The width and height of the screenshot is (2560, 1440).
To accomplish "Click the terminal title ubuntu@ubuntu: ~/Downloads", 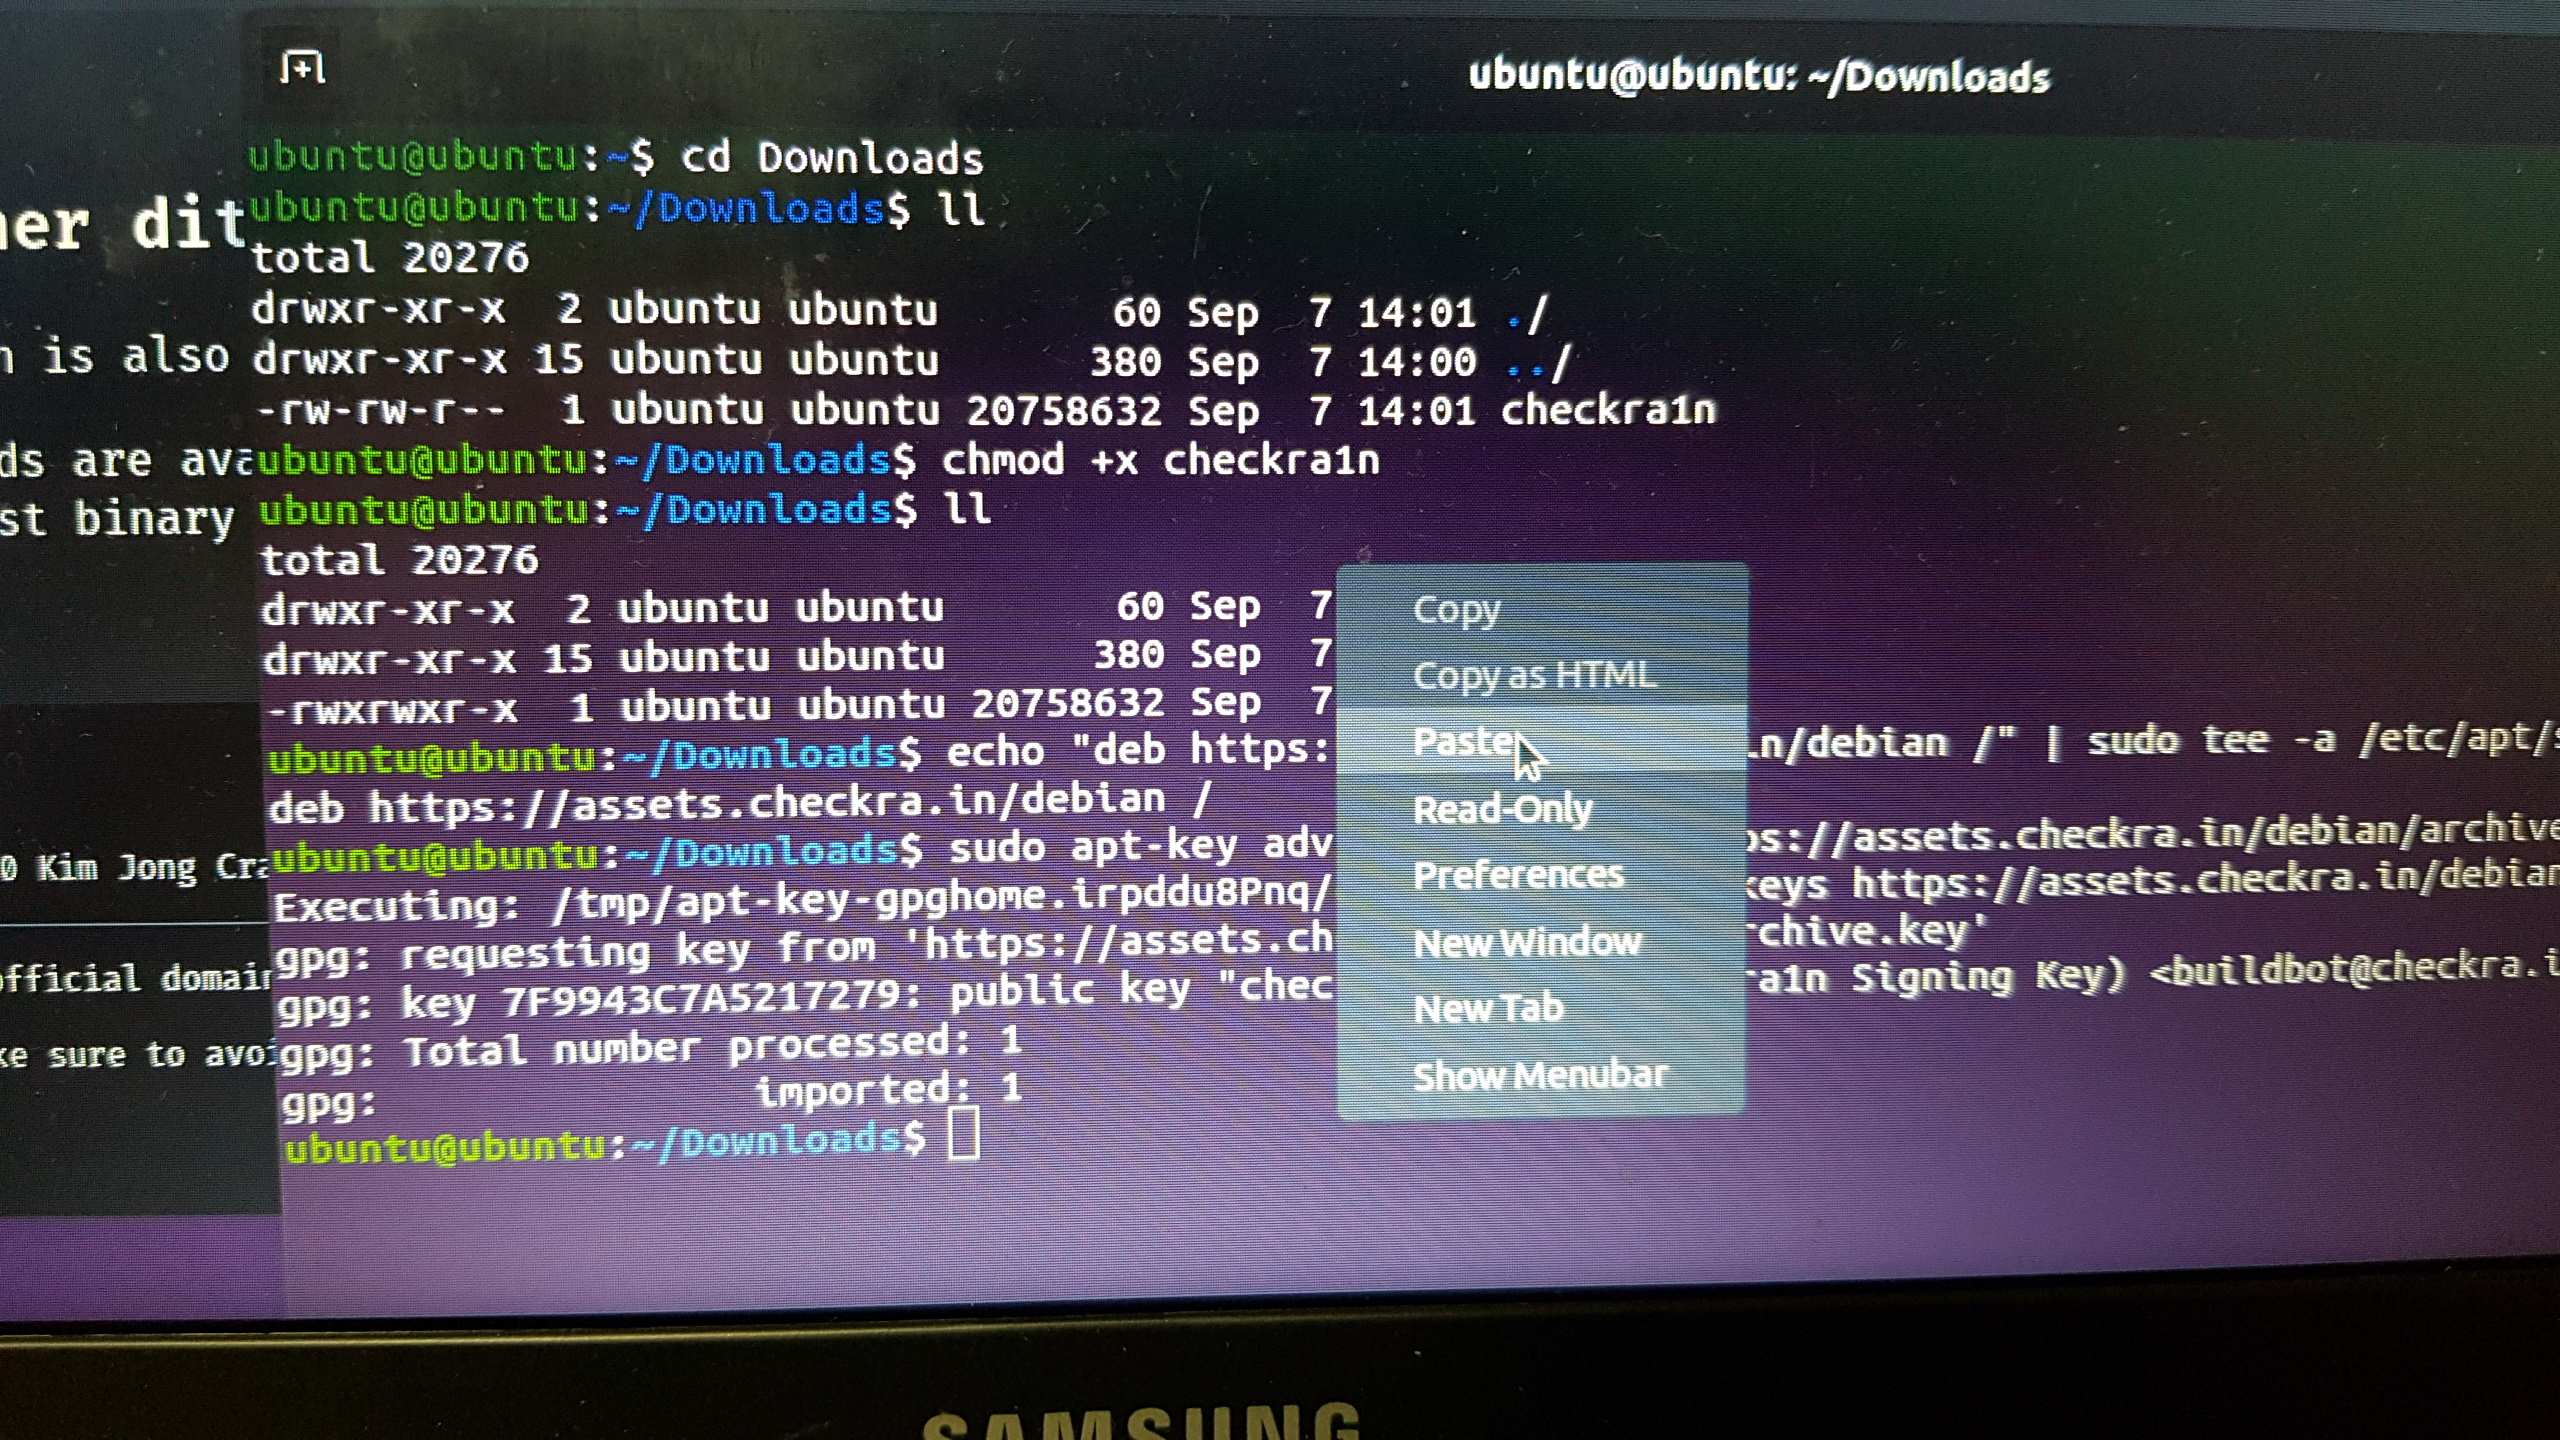I will click(x=1758, y=77).
